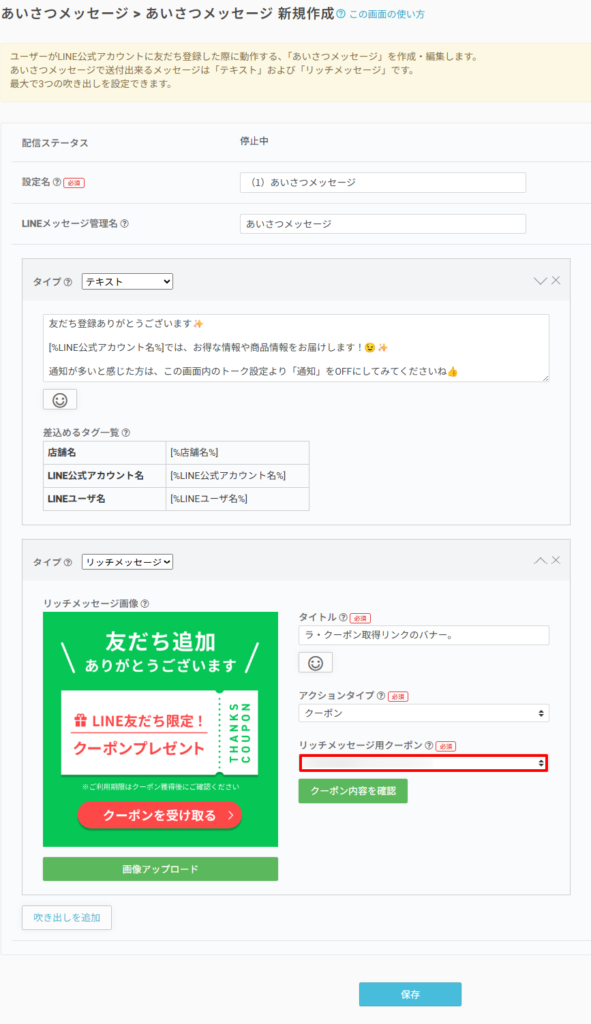
Task: Click help icon beside リッチメッセージ画像 label
Action: pyautogui.click(x=145, y=604)
